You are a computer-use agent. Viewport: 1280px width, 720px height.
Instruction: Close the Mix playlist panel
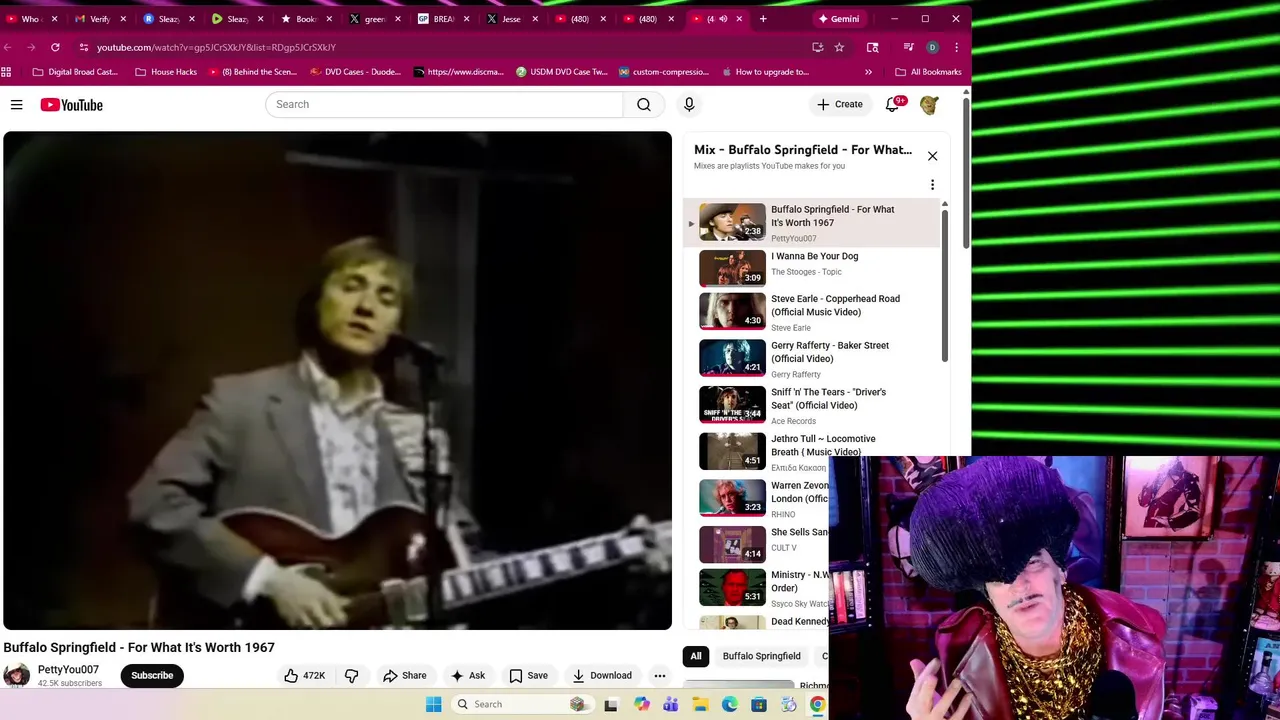point(932,156)
